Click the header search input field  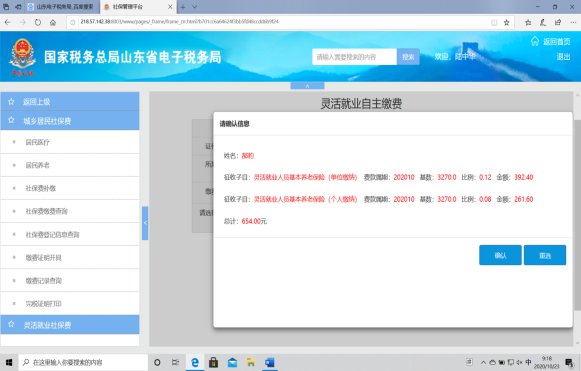354,57
